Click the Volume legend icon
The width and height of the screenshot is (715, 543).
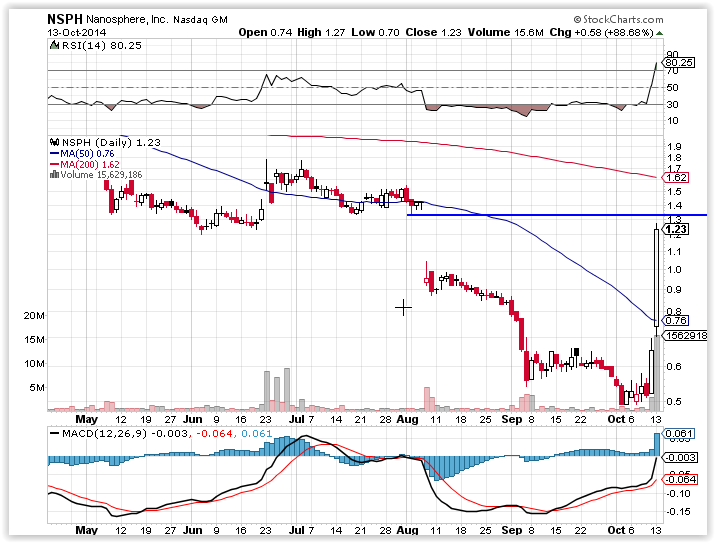pyautogui.click(x=52, y=174)
